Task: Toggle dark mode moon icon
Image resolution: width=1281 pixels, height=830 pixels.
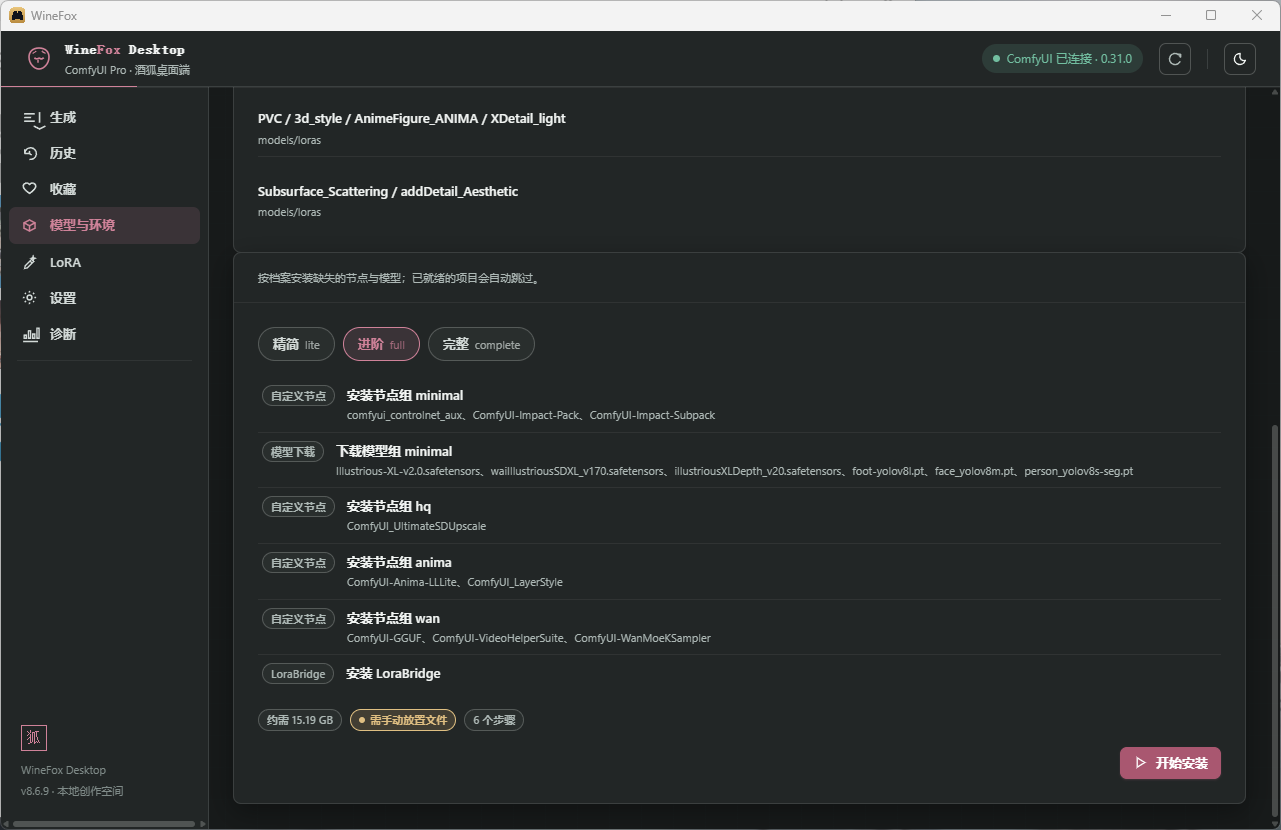Action: (x=1240, y=59)
